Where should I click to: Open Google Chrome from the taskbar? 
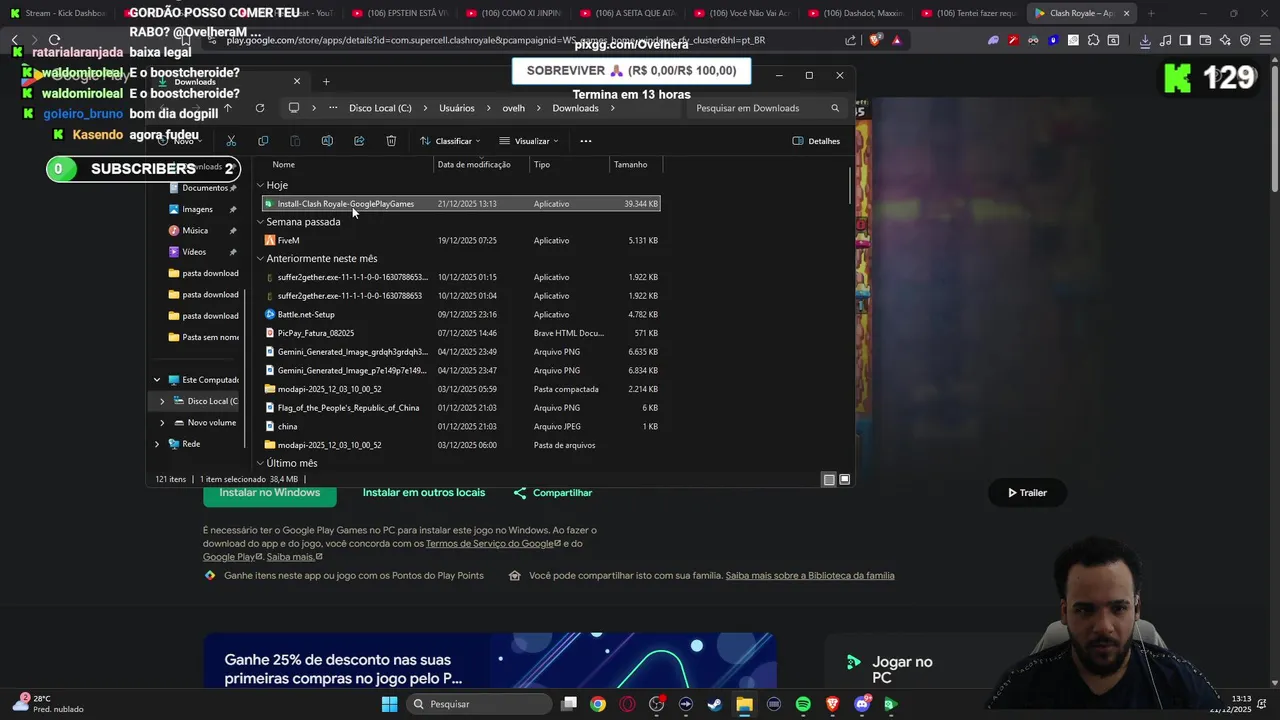pos(598,704)
